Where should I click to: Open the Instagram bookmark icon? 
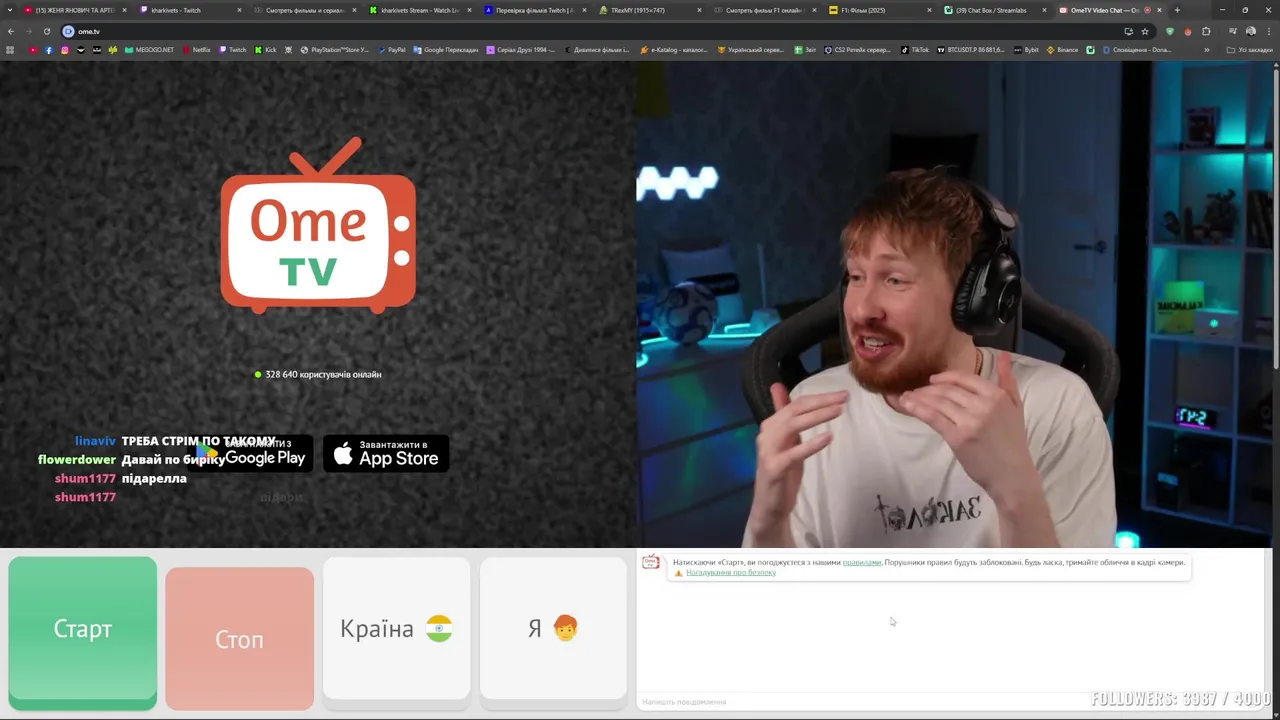(x=65, y=49)
